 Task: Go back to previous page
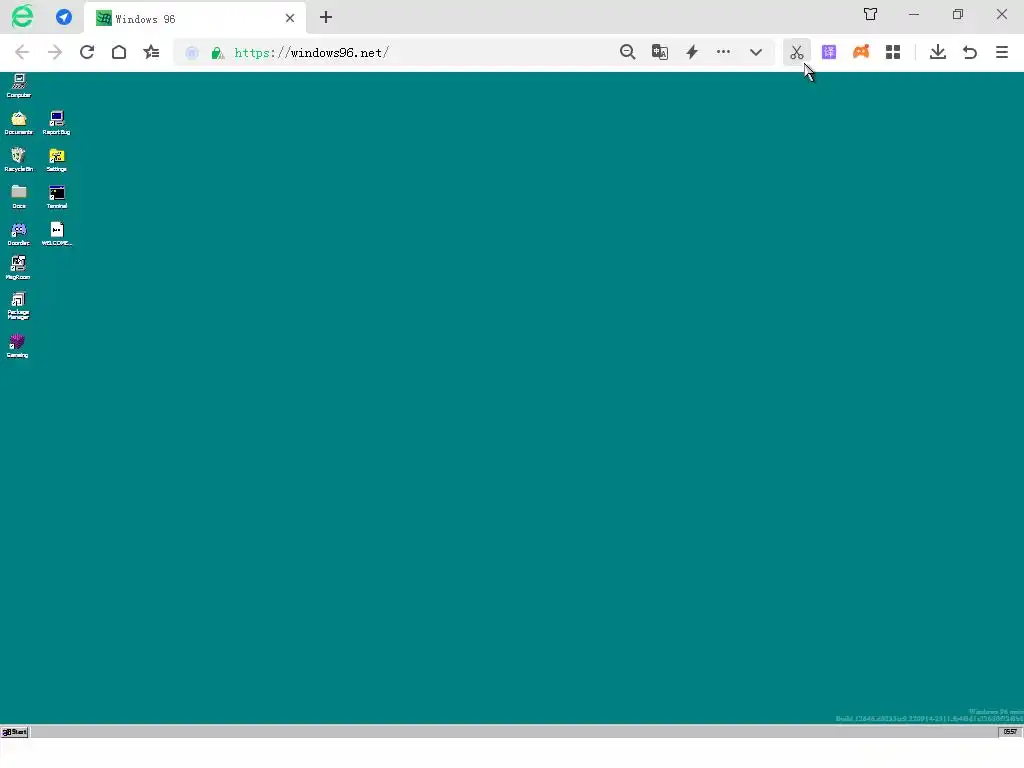tap(22, 52)
